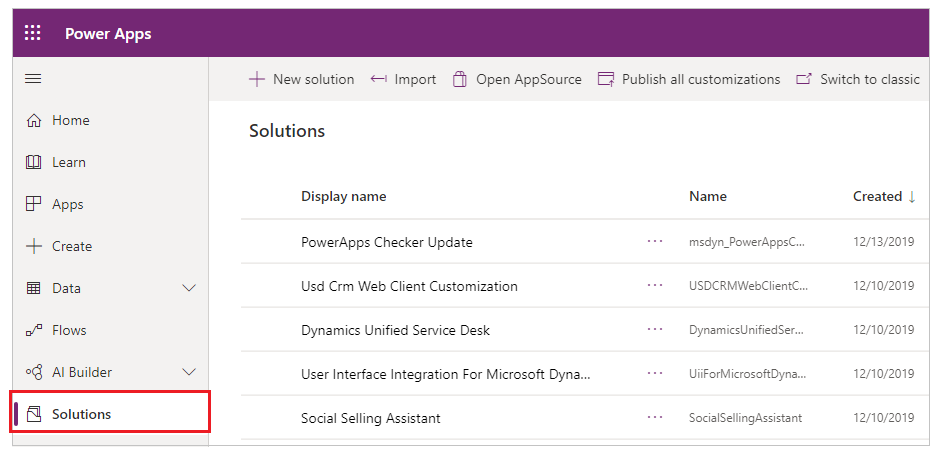Image resolution: width=942 pixels, height=459 pixels.
Task: Open Usd Crm Web Client Customization solution
Action: click(409, 286)
